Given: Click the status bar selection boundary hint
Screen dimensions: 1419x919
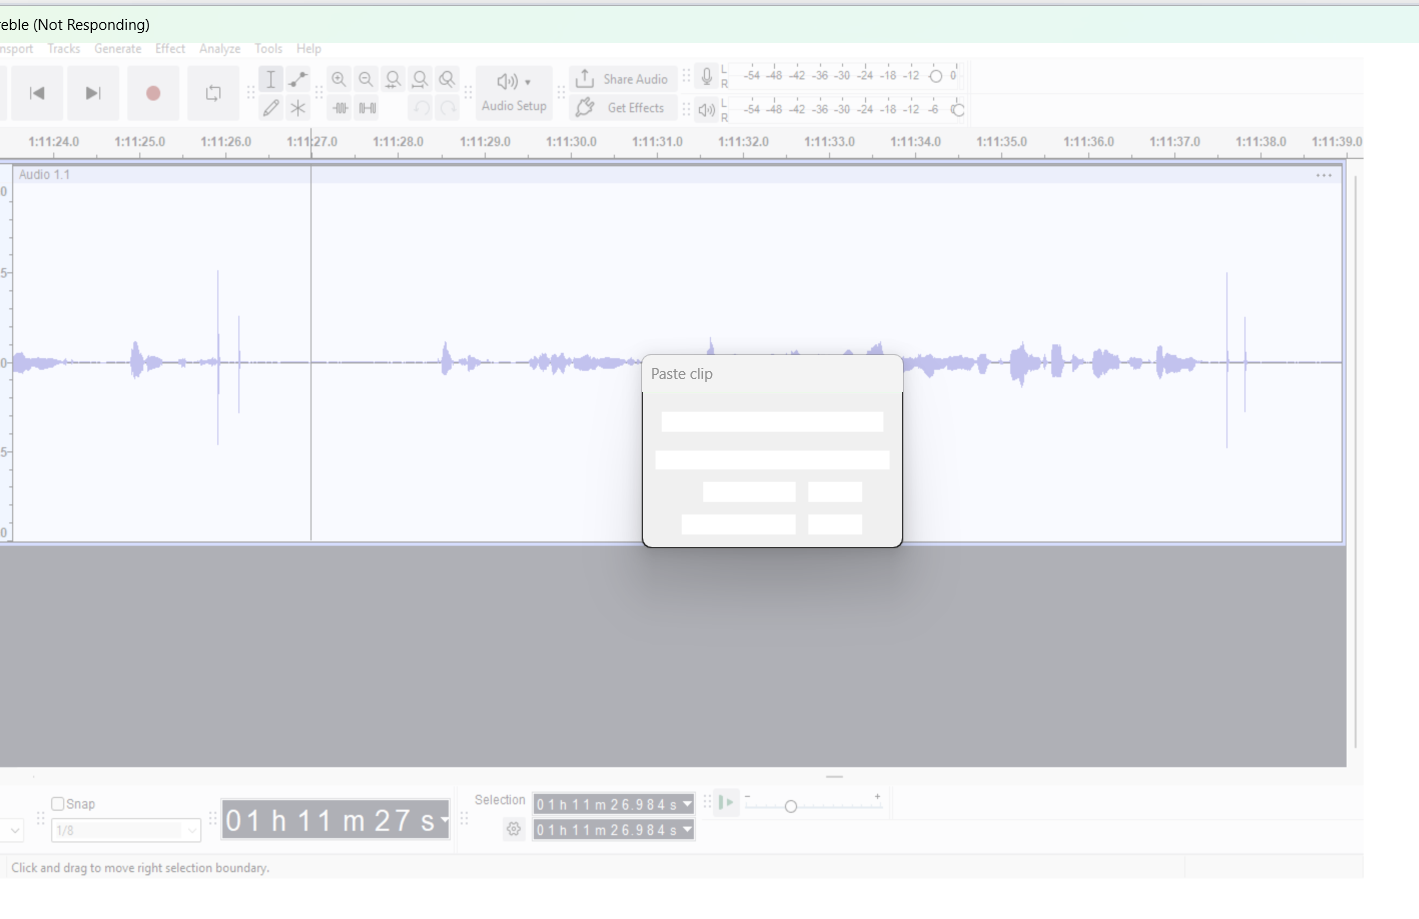Looking at the screenshot, I should 140,868.
